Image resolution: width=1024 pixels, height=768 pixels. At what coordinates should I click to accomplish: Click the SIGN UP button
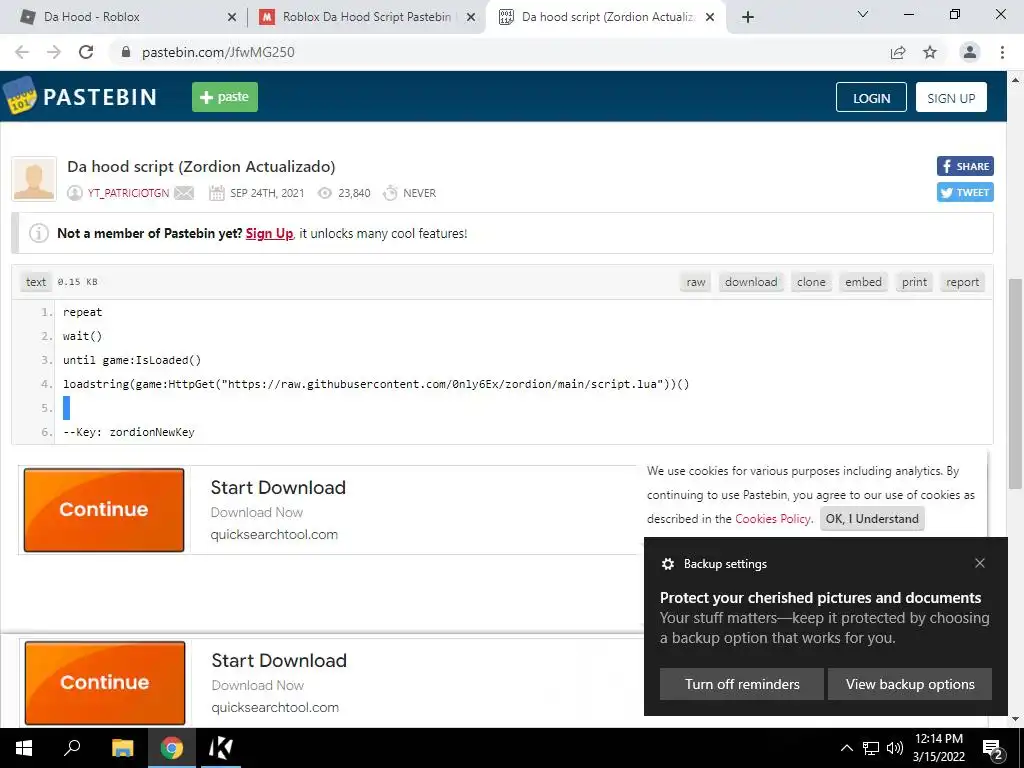click(951, 97)
